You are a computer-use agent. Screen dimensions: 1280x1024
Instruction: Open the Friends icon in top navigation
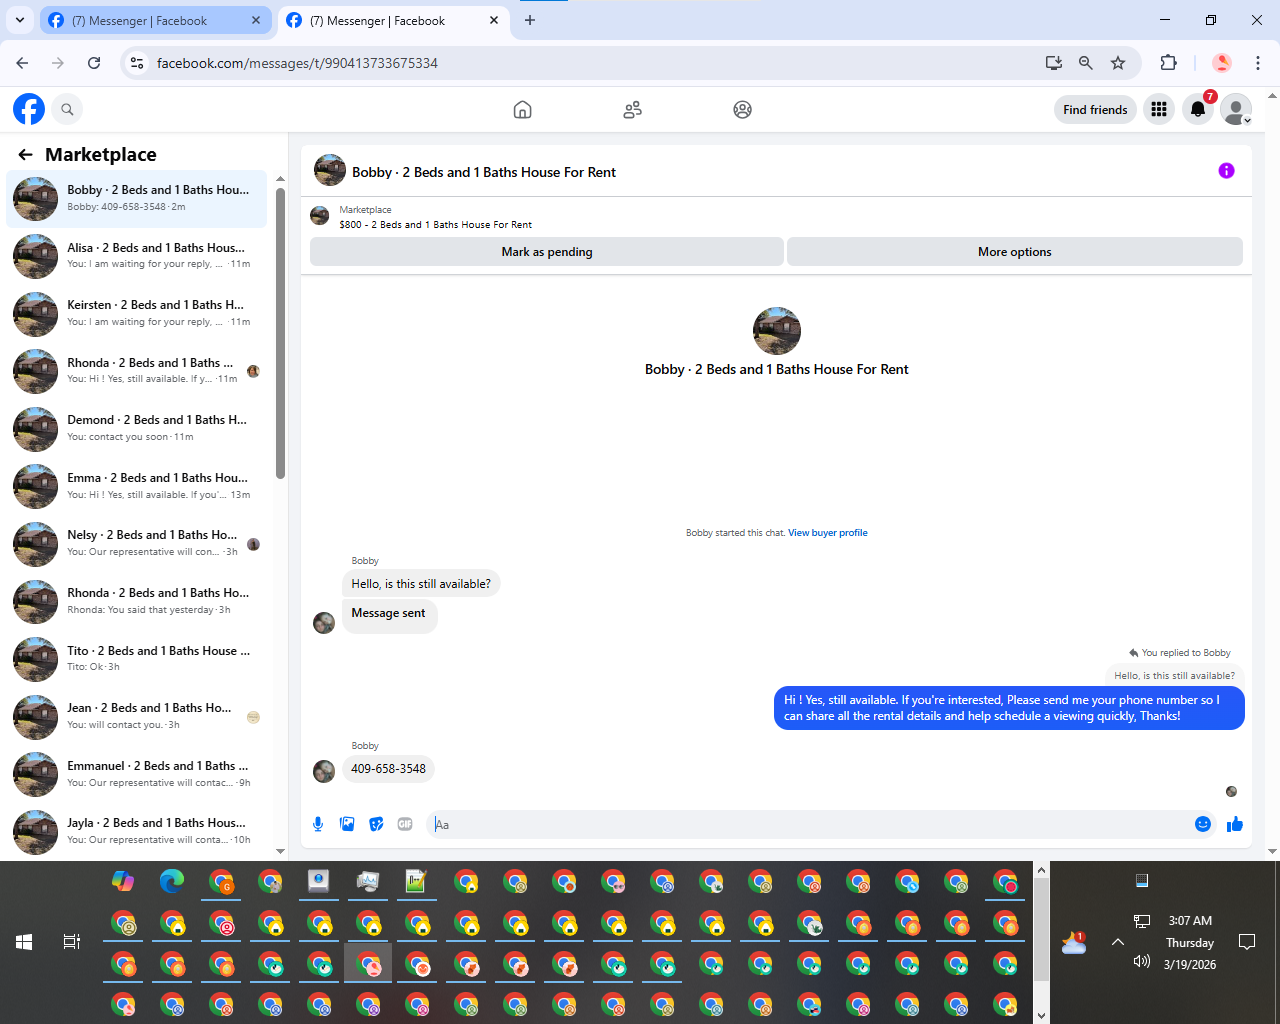click(x=632, y=110)
